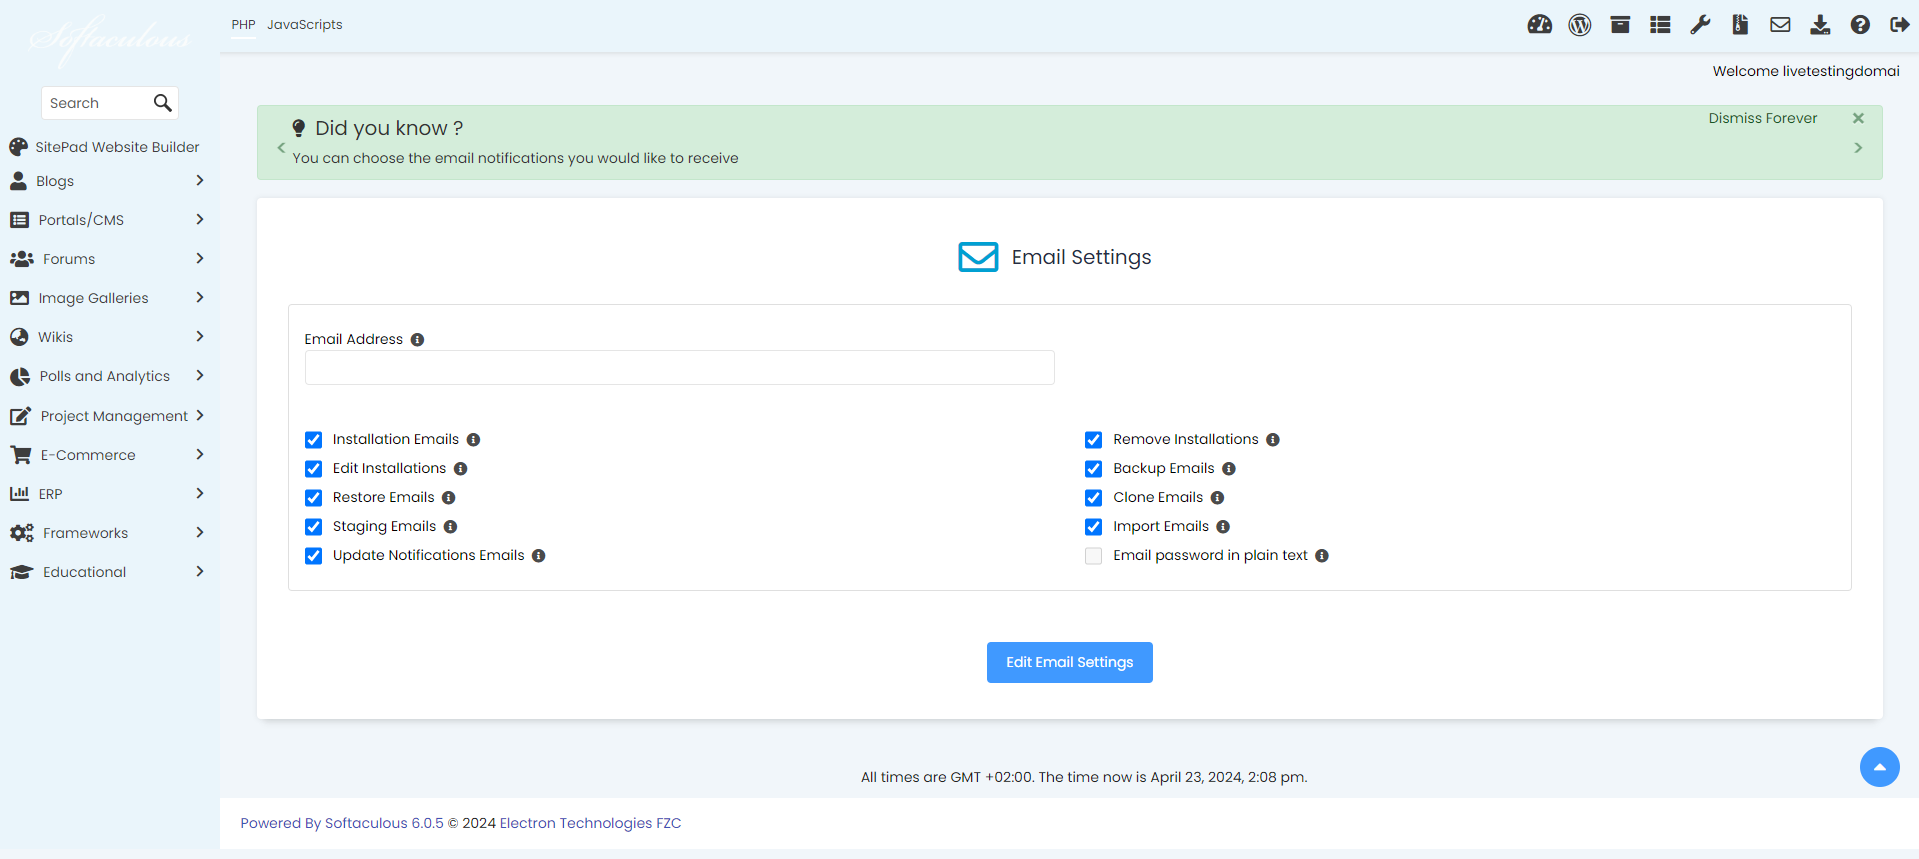Toggle Restore Emails checkbox

click(314, 498)
